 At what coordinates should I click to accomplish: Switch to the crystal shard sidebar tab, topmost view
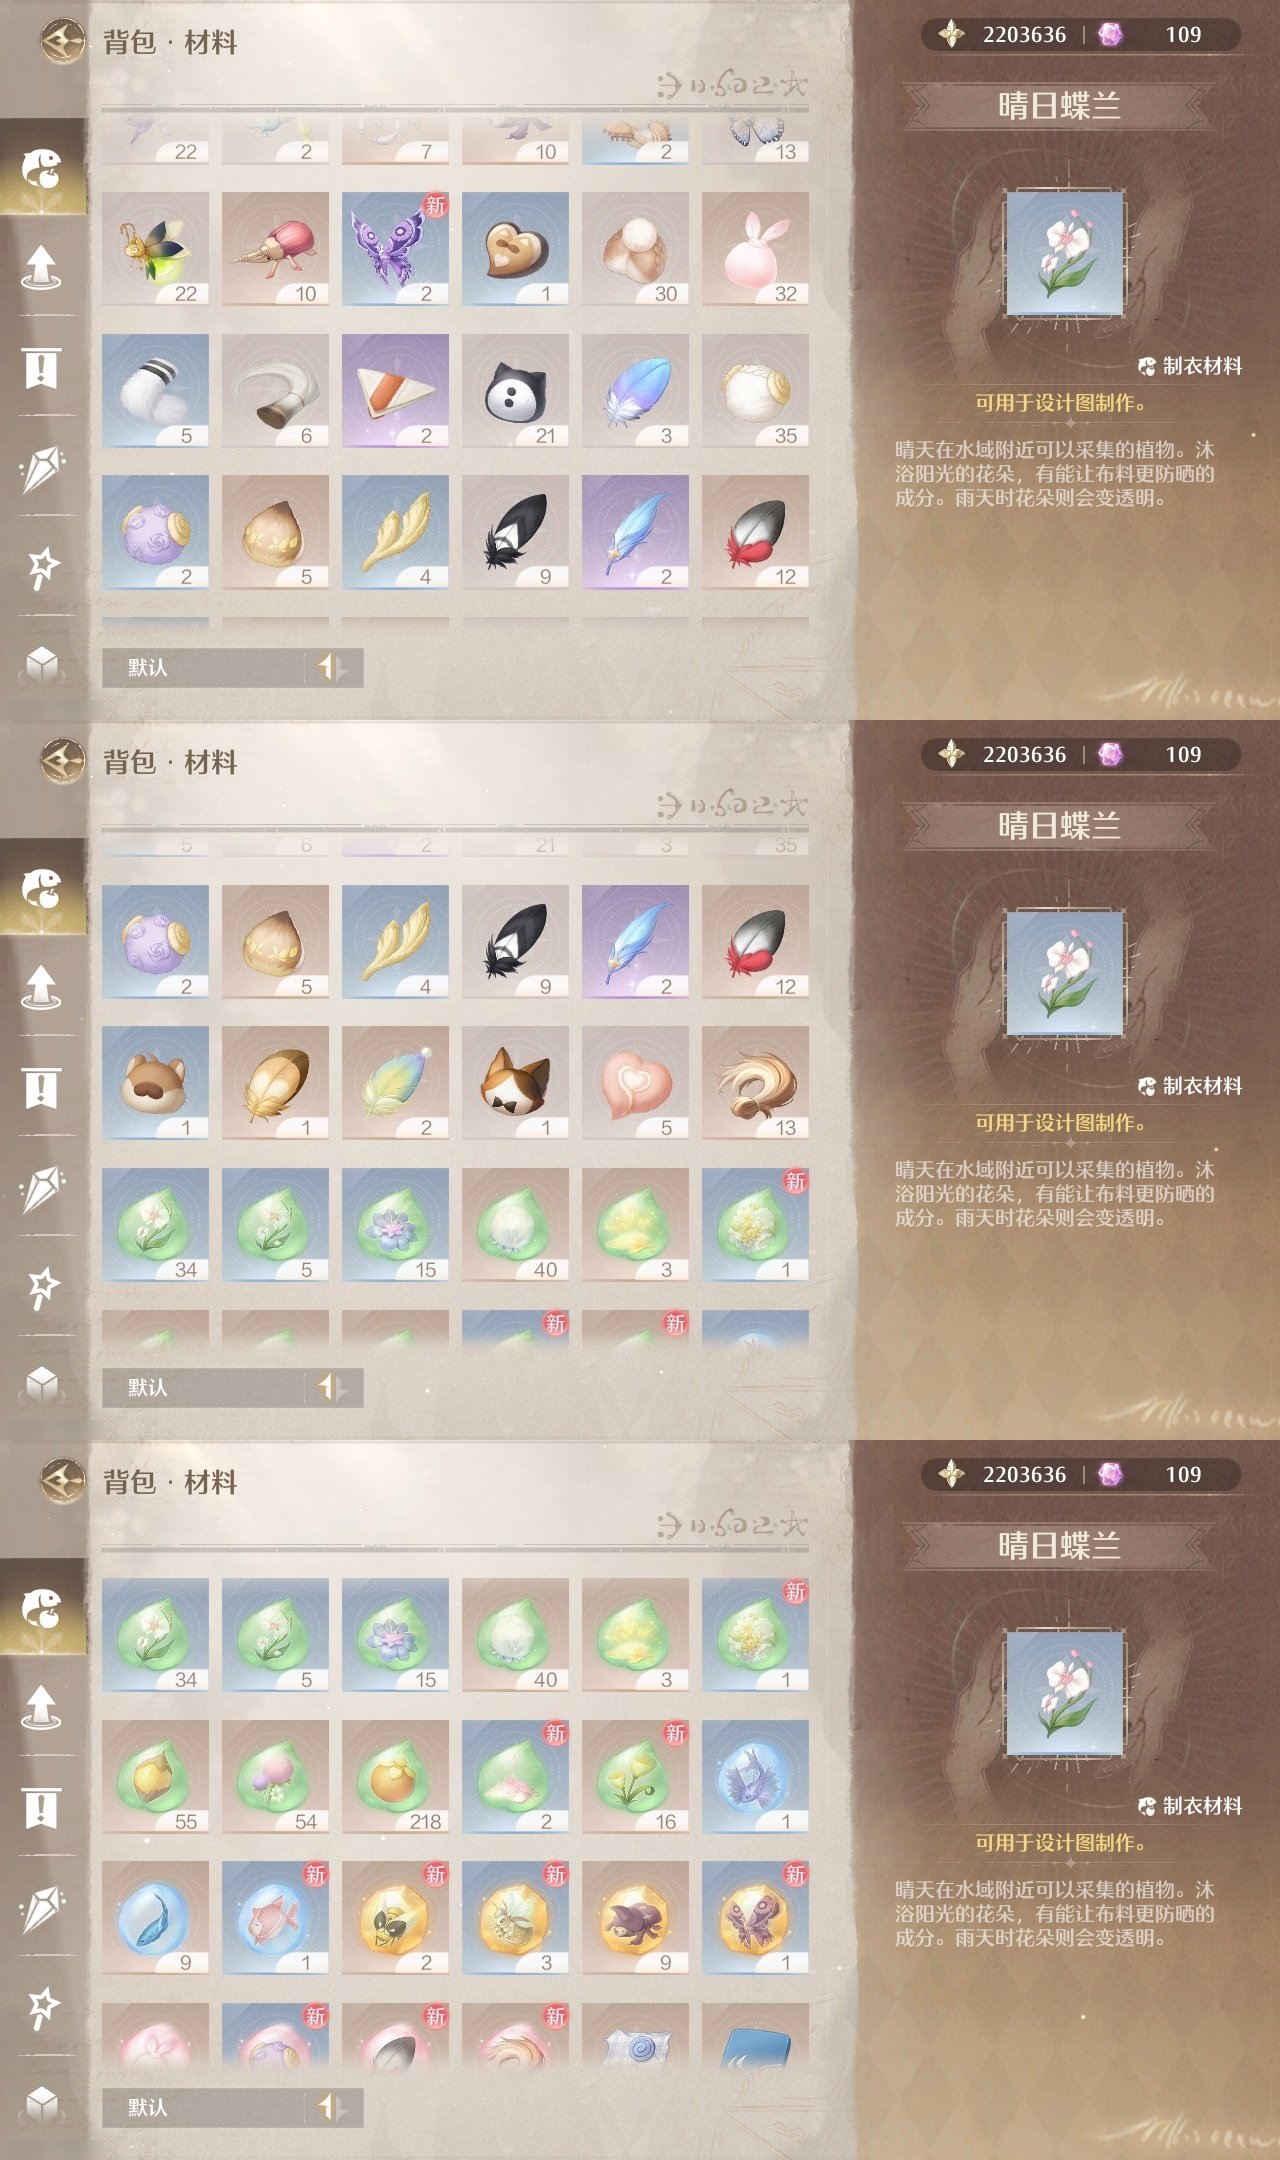pyautogui.click(x=42, y=468)
